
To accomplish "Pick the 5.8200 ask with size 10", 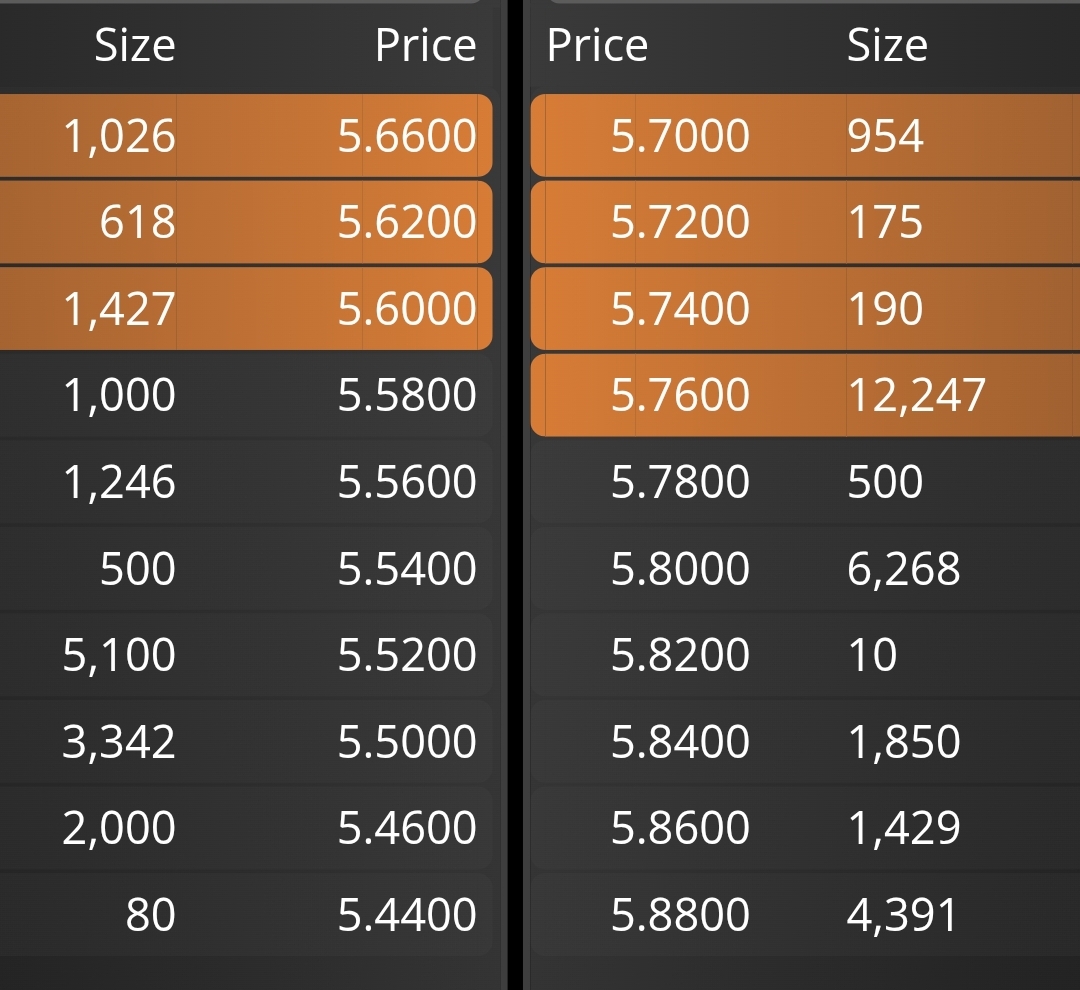I will point(805,654).
